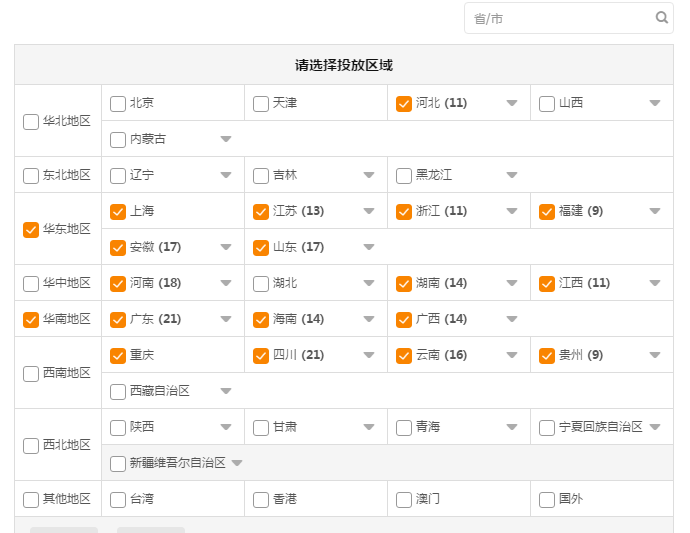Check the 台湾 checkbox
Screen dimensions: 690x533
tap(118, 499)
